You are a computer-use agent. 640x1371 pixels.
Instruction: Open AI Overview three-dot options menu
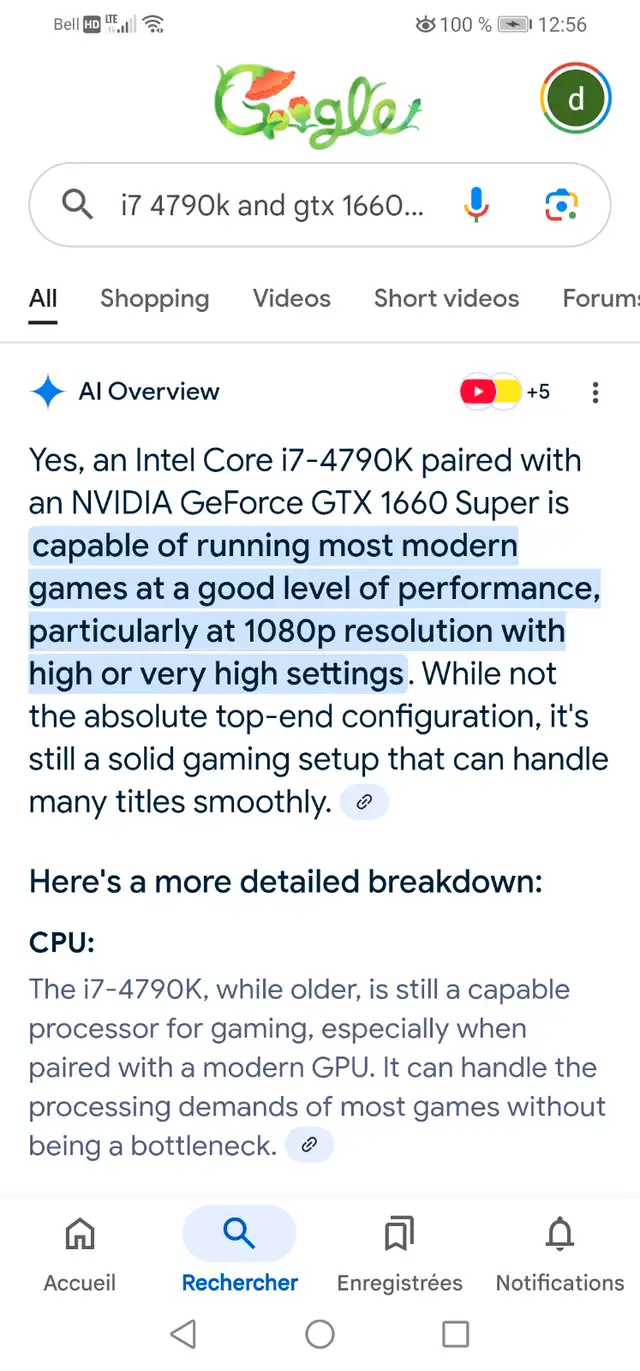(x=595, y=392)
